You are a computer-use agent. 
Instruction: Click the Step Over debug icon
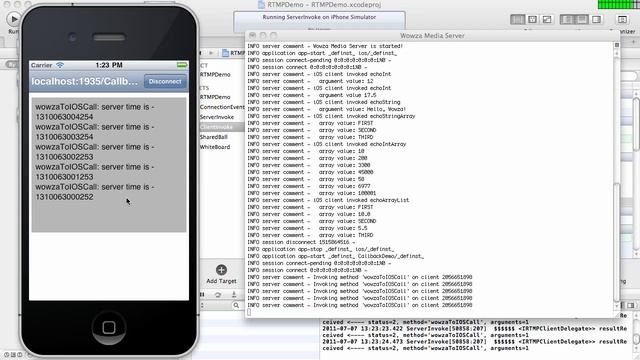point(218,294)
